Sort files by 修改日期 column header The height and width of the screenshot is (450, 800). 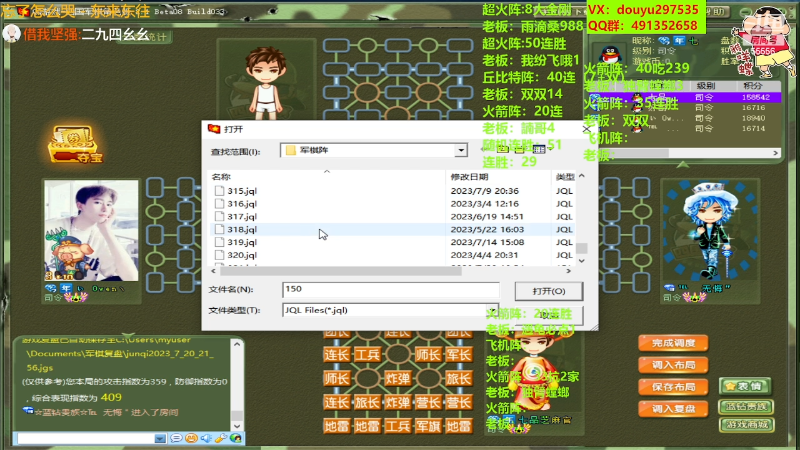pyautogui.click(x=498, y=177)
